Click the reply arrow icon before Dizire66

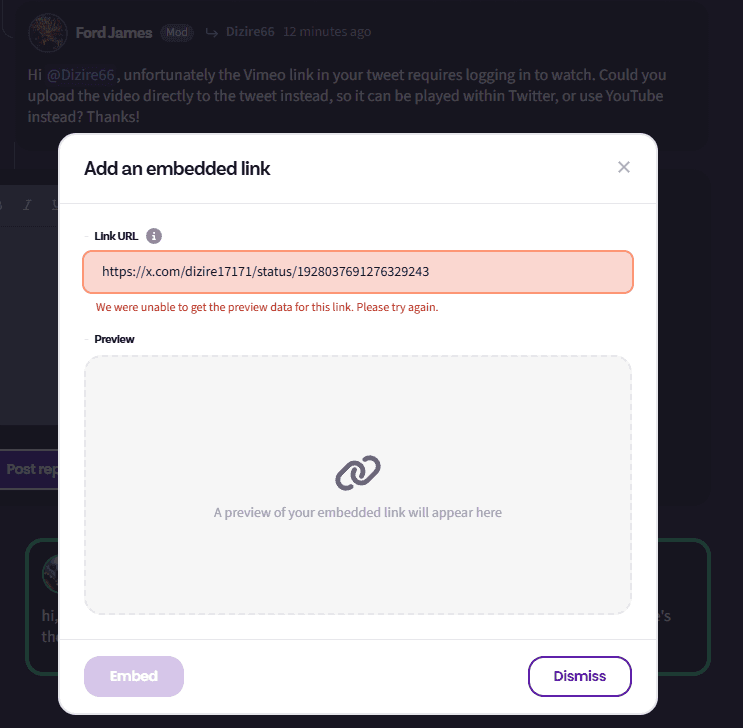coord(212,32)
